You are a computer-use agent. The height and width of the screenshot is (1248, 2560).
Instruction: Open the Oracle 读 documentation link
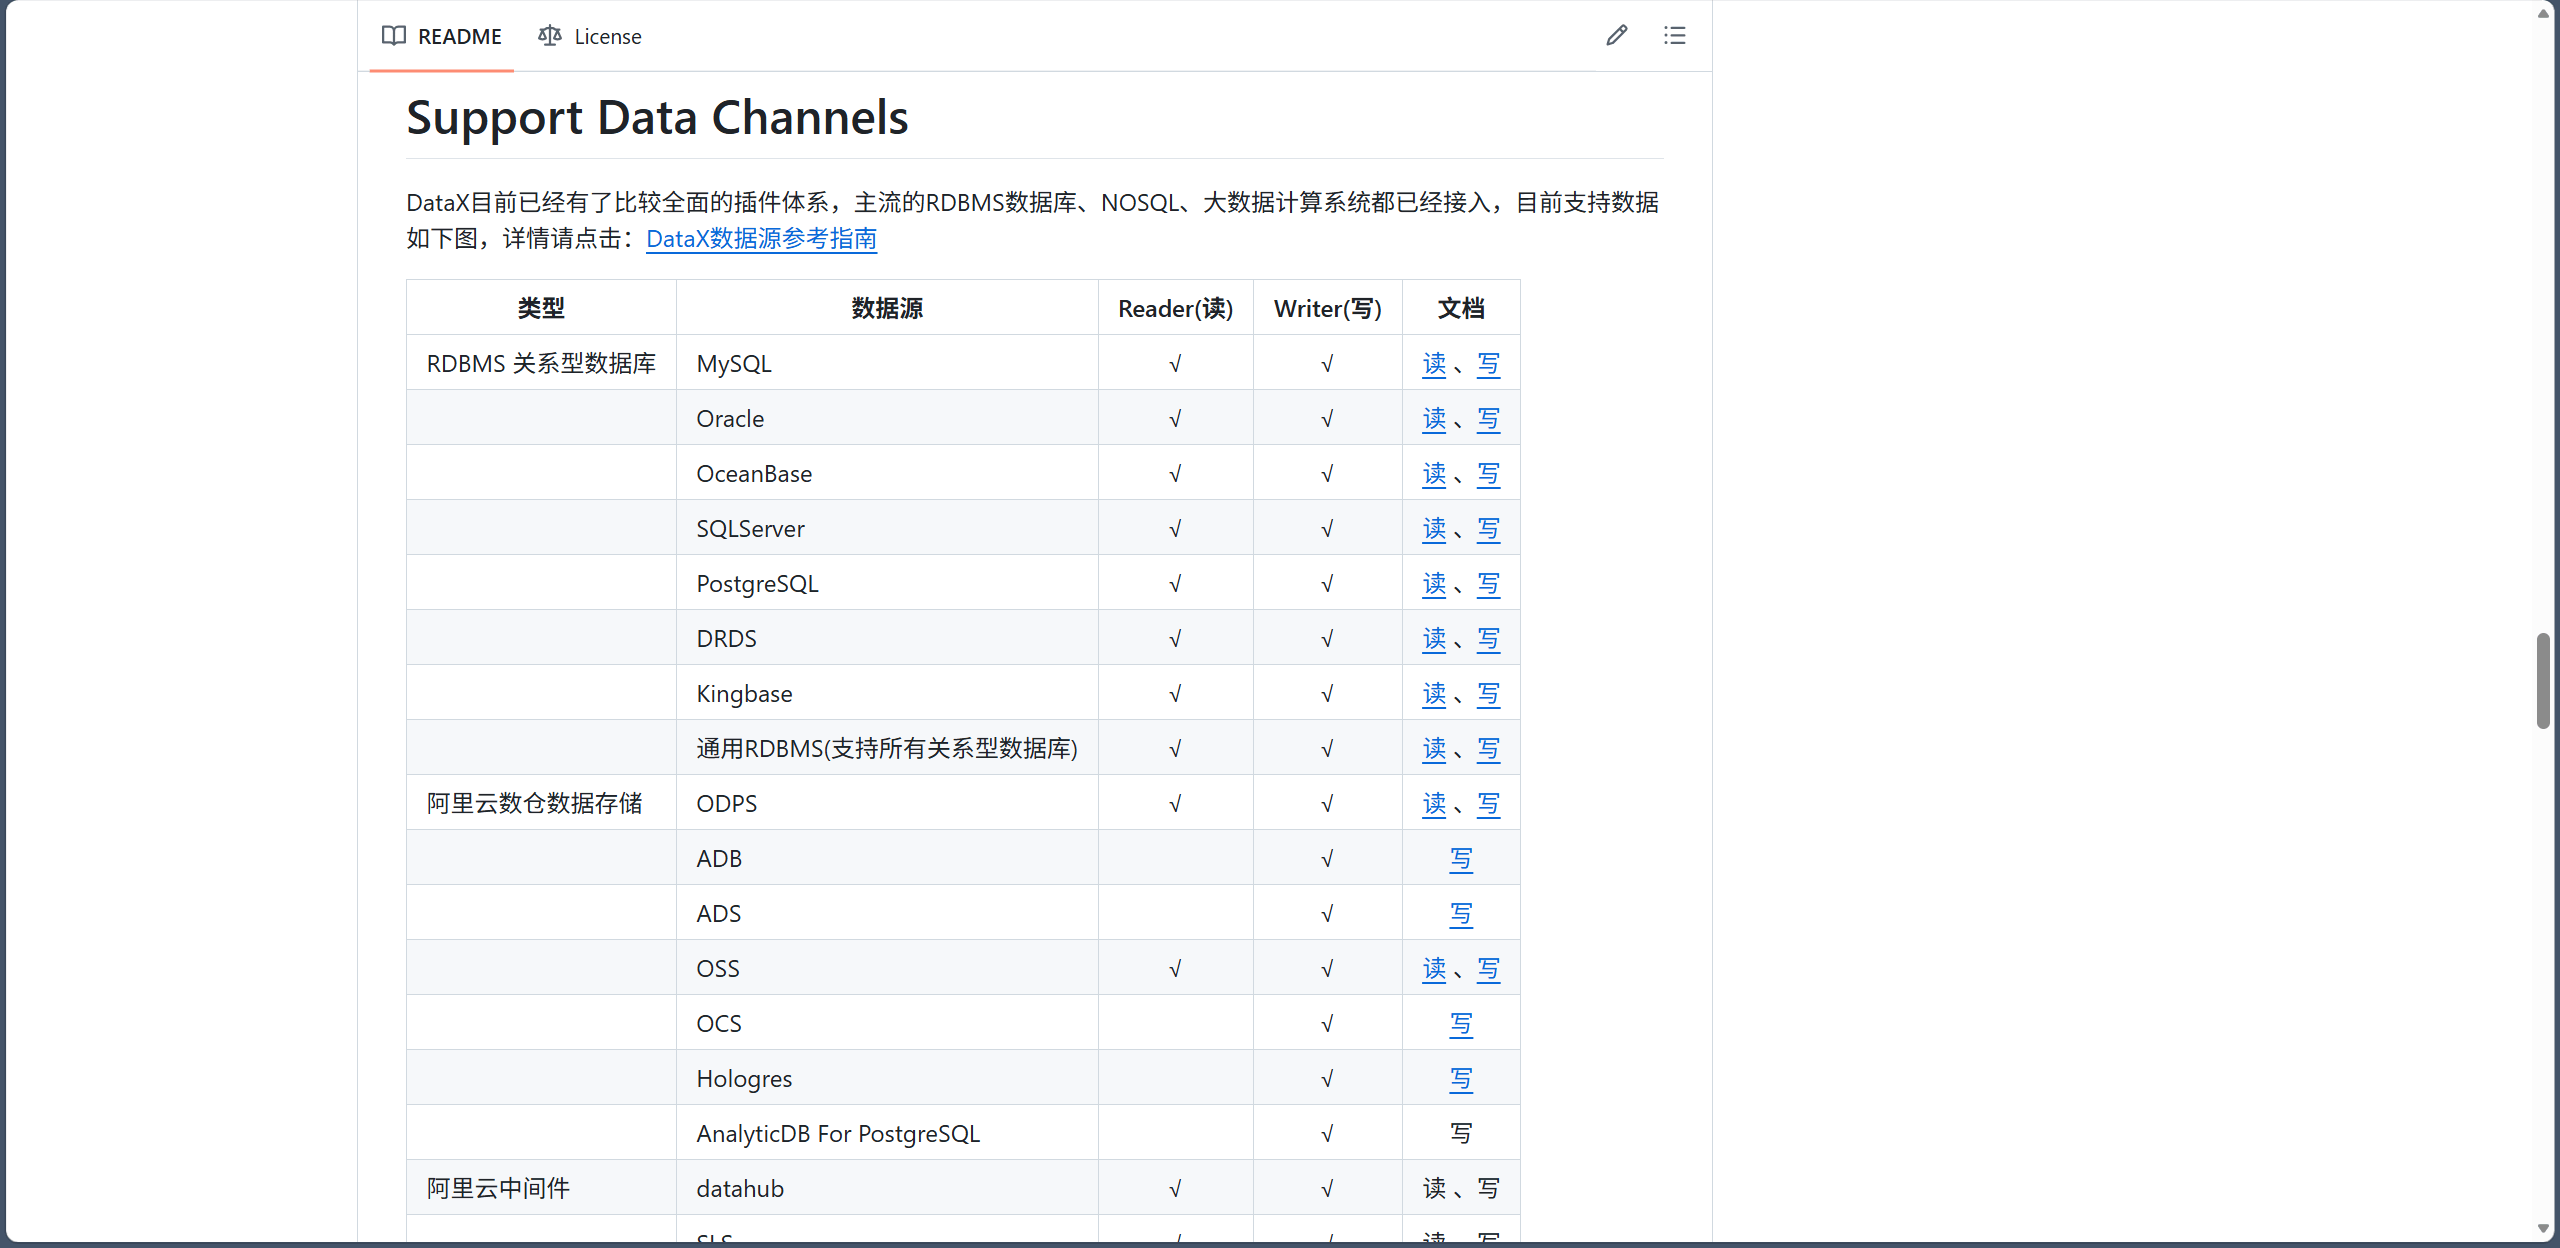tap(1434, 419)
